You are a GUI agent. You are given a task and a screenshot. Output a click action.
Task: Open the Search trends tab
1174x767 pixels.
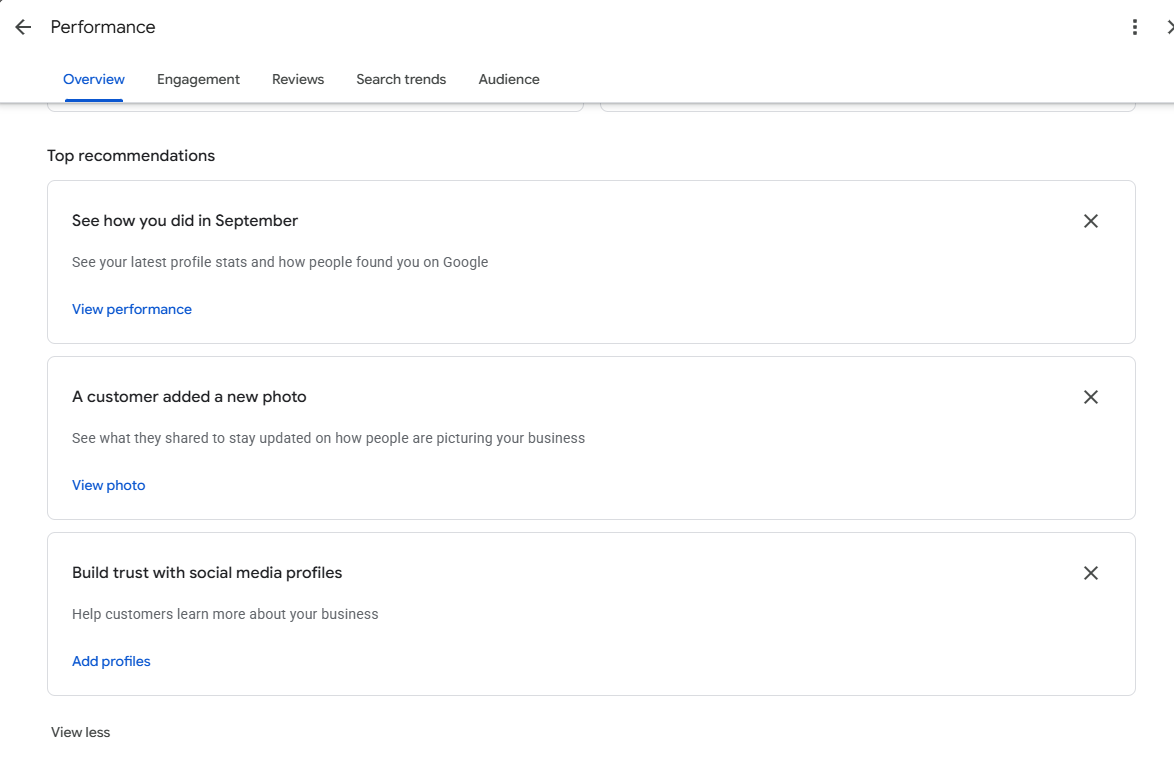pos(401,79)
